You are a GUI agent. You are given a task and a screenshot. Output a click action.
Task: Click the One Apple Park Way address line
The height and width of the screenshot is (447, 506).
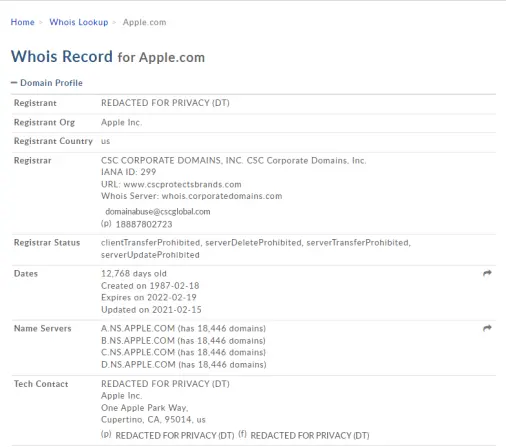(x=145, y=408)
